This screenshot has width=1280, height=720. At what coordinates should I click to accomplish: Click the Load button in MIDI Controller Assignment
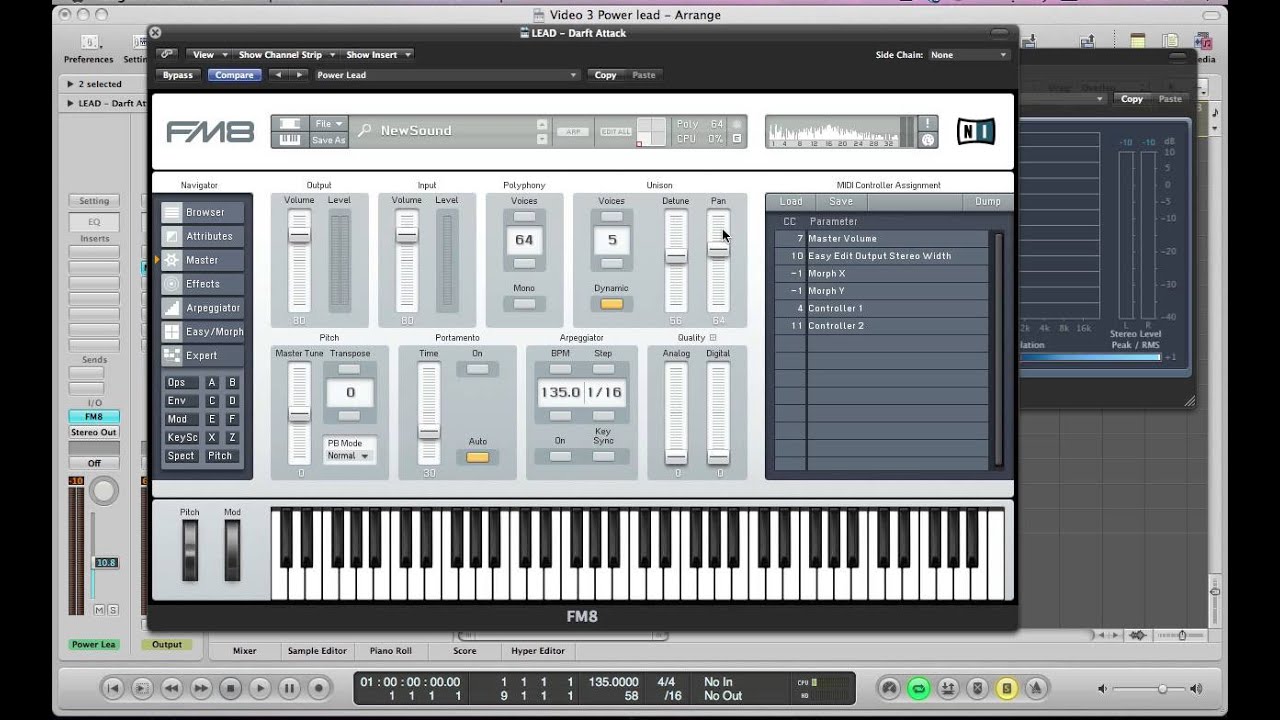pyautogui.click(x=791, y=201)
